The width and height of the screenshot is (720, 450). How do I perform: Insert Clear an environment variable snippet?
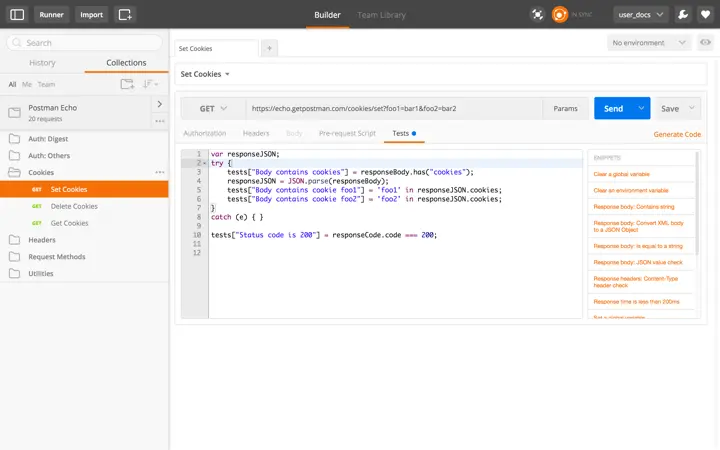pyautogui.click(x=630, y=190)
